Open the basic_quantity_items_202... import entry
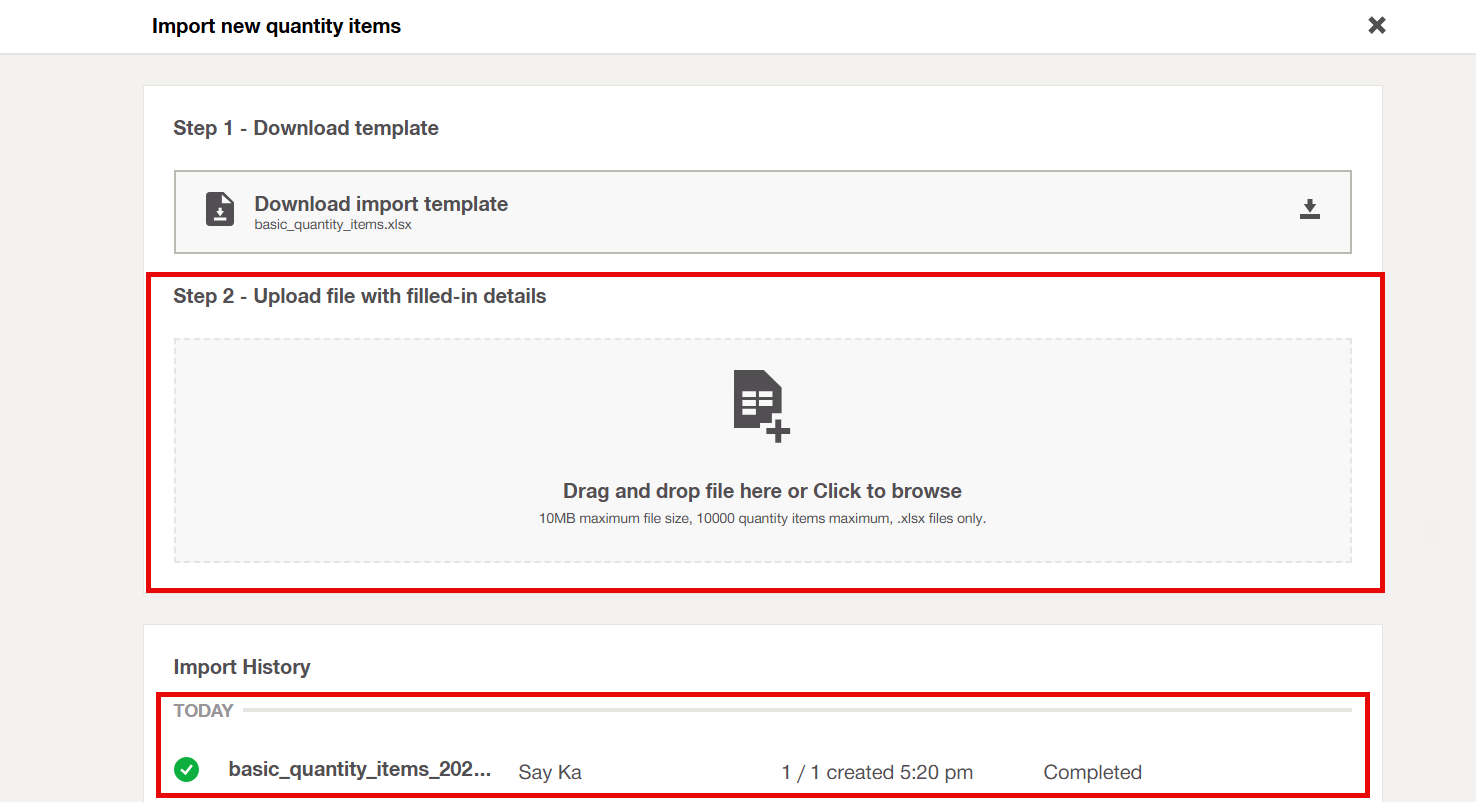1476x802 pixels. pos(360,769)
